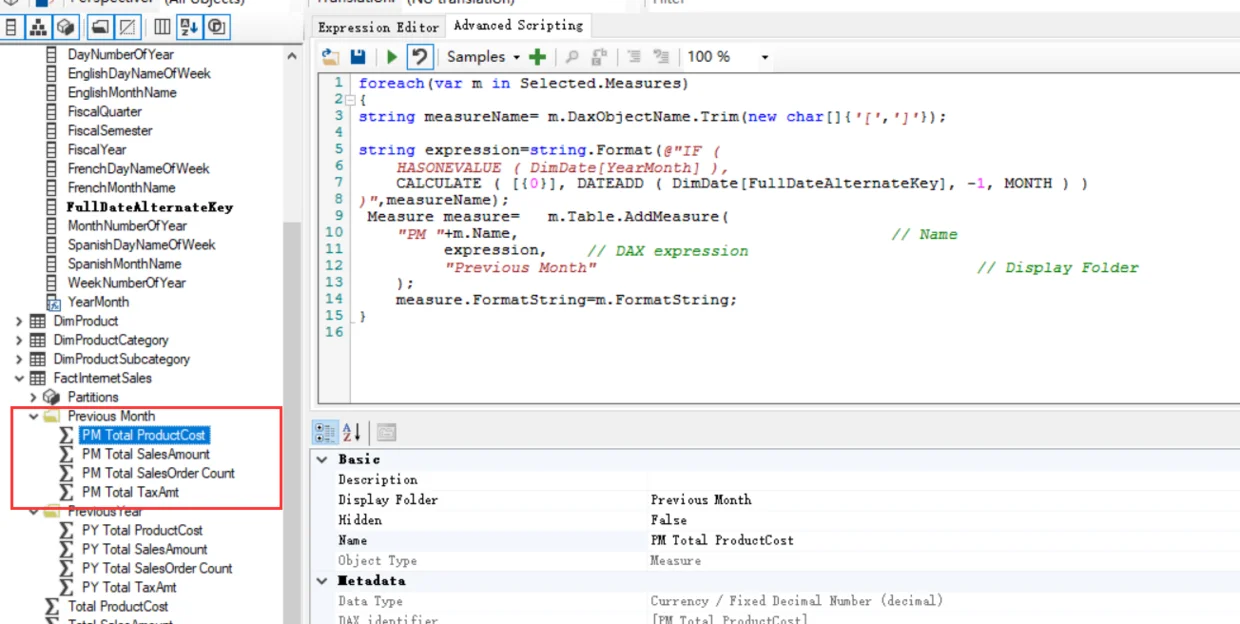Toggle display folders in the tree toolbar

tap(100, 27)
